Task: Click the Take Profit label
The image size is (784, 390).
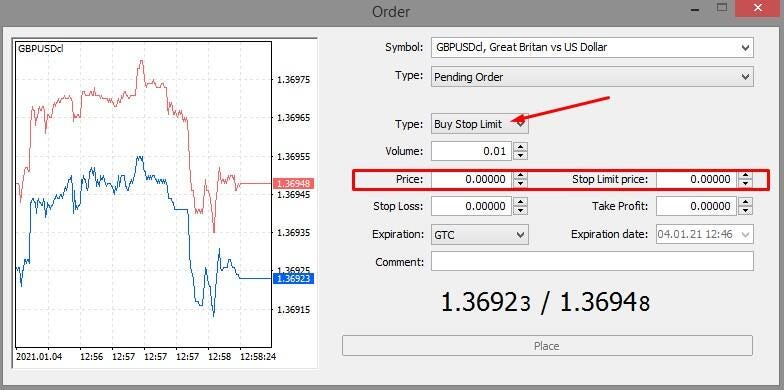Action: [x=620, y=206]
